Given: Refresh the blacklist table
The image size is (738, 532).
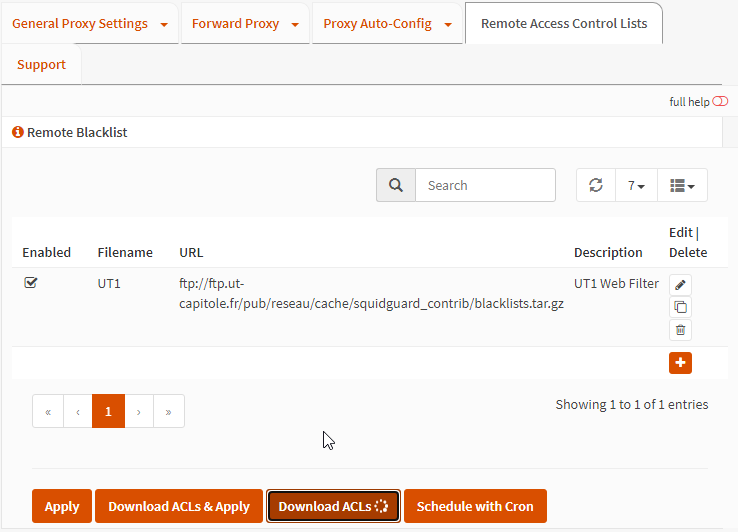Looking at the screenshot, I should coord(596,185).
